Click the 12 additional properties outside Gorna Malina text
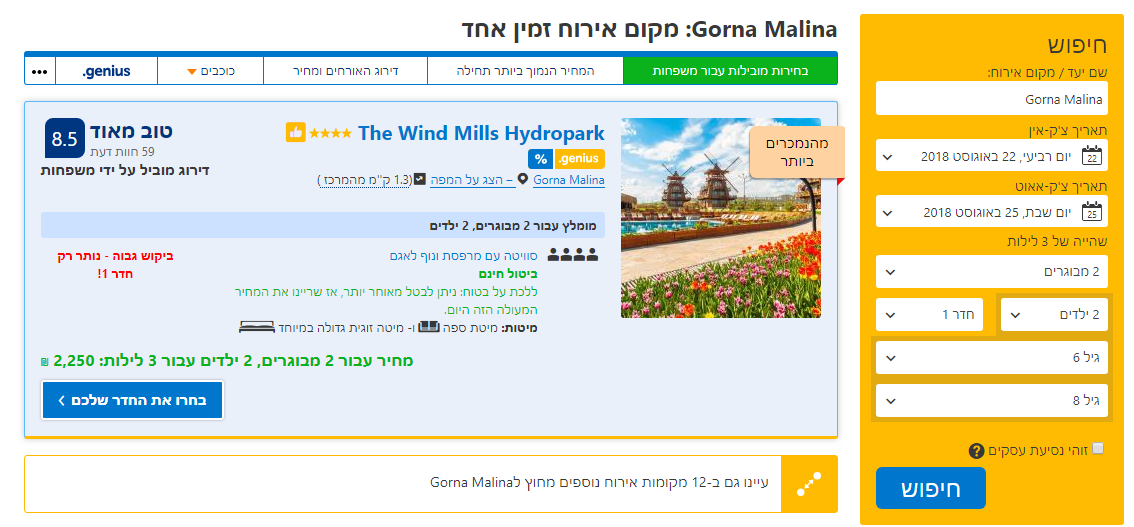 (x=602, y=482)
